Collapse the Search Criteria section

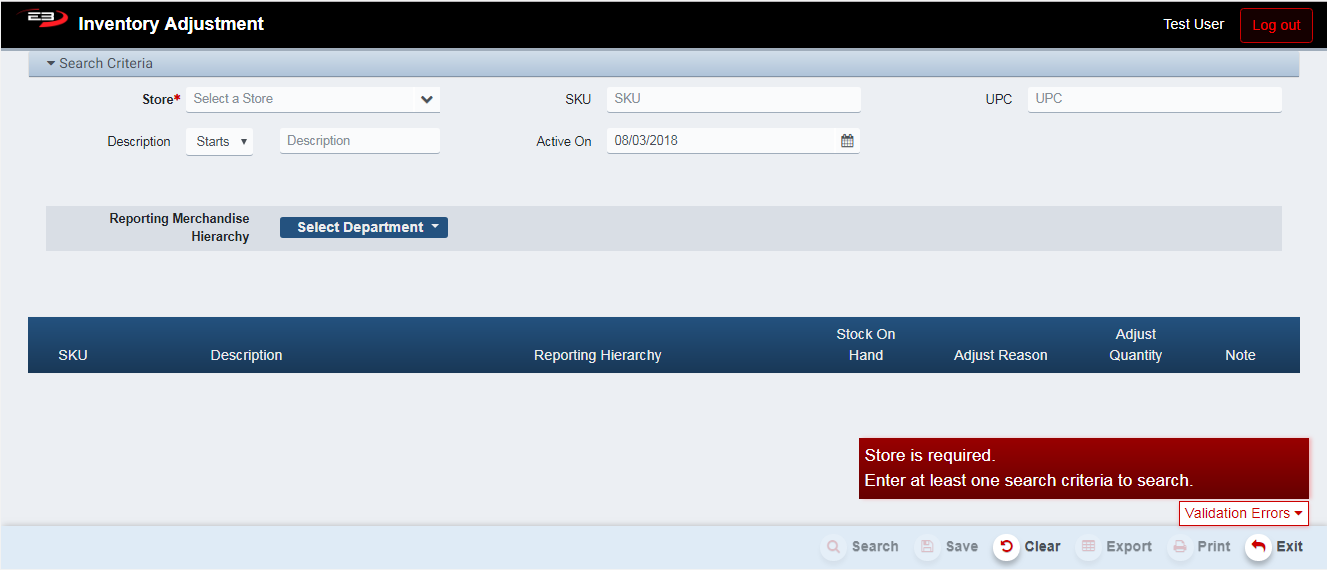(x=100, y=63)
